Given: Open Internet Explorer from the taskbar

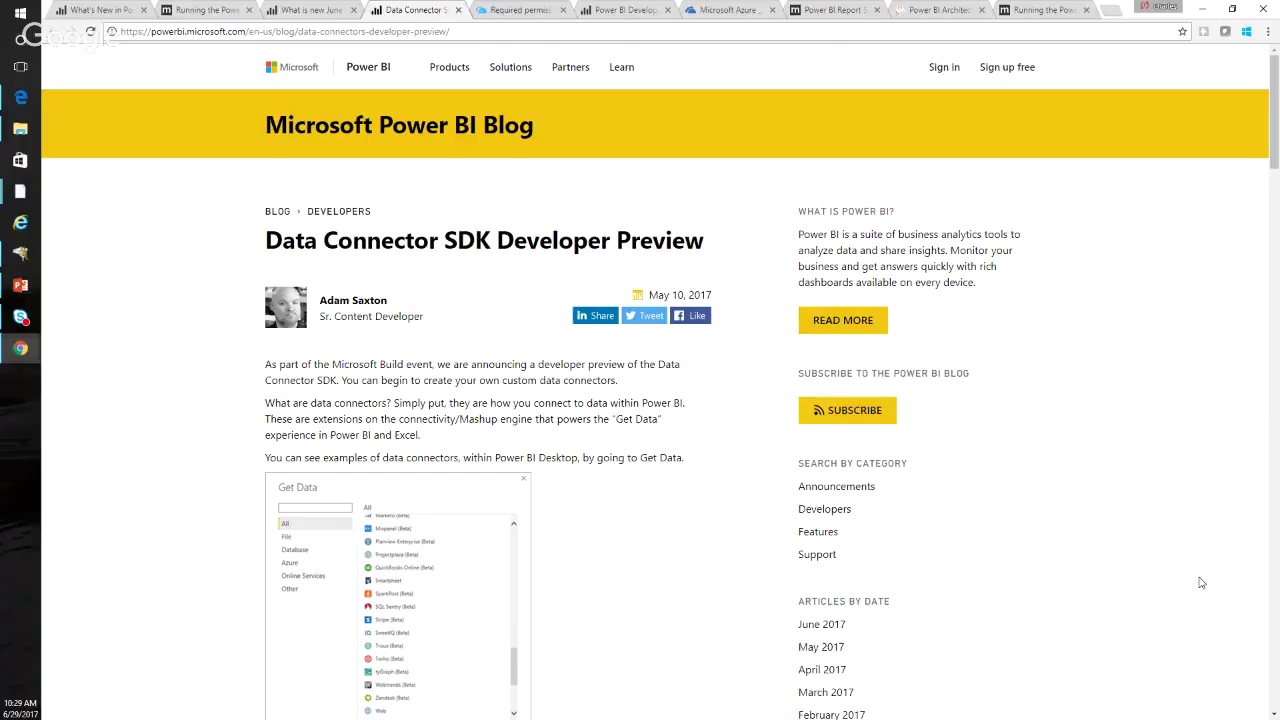Looking at the screenshot, I should coord(20,223).
